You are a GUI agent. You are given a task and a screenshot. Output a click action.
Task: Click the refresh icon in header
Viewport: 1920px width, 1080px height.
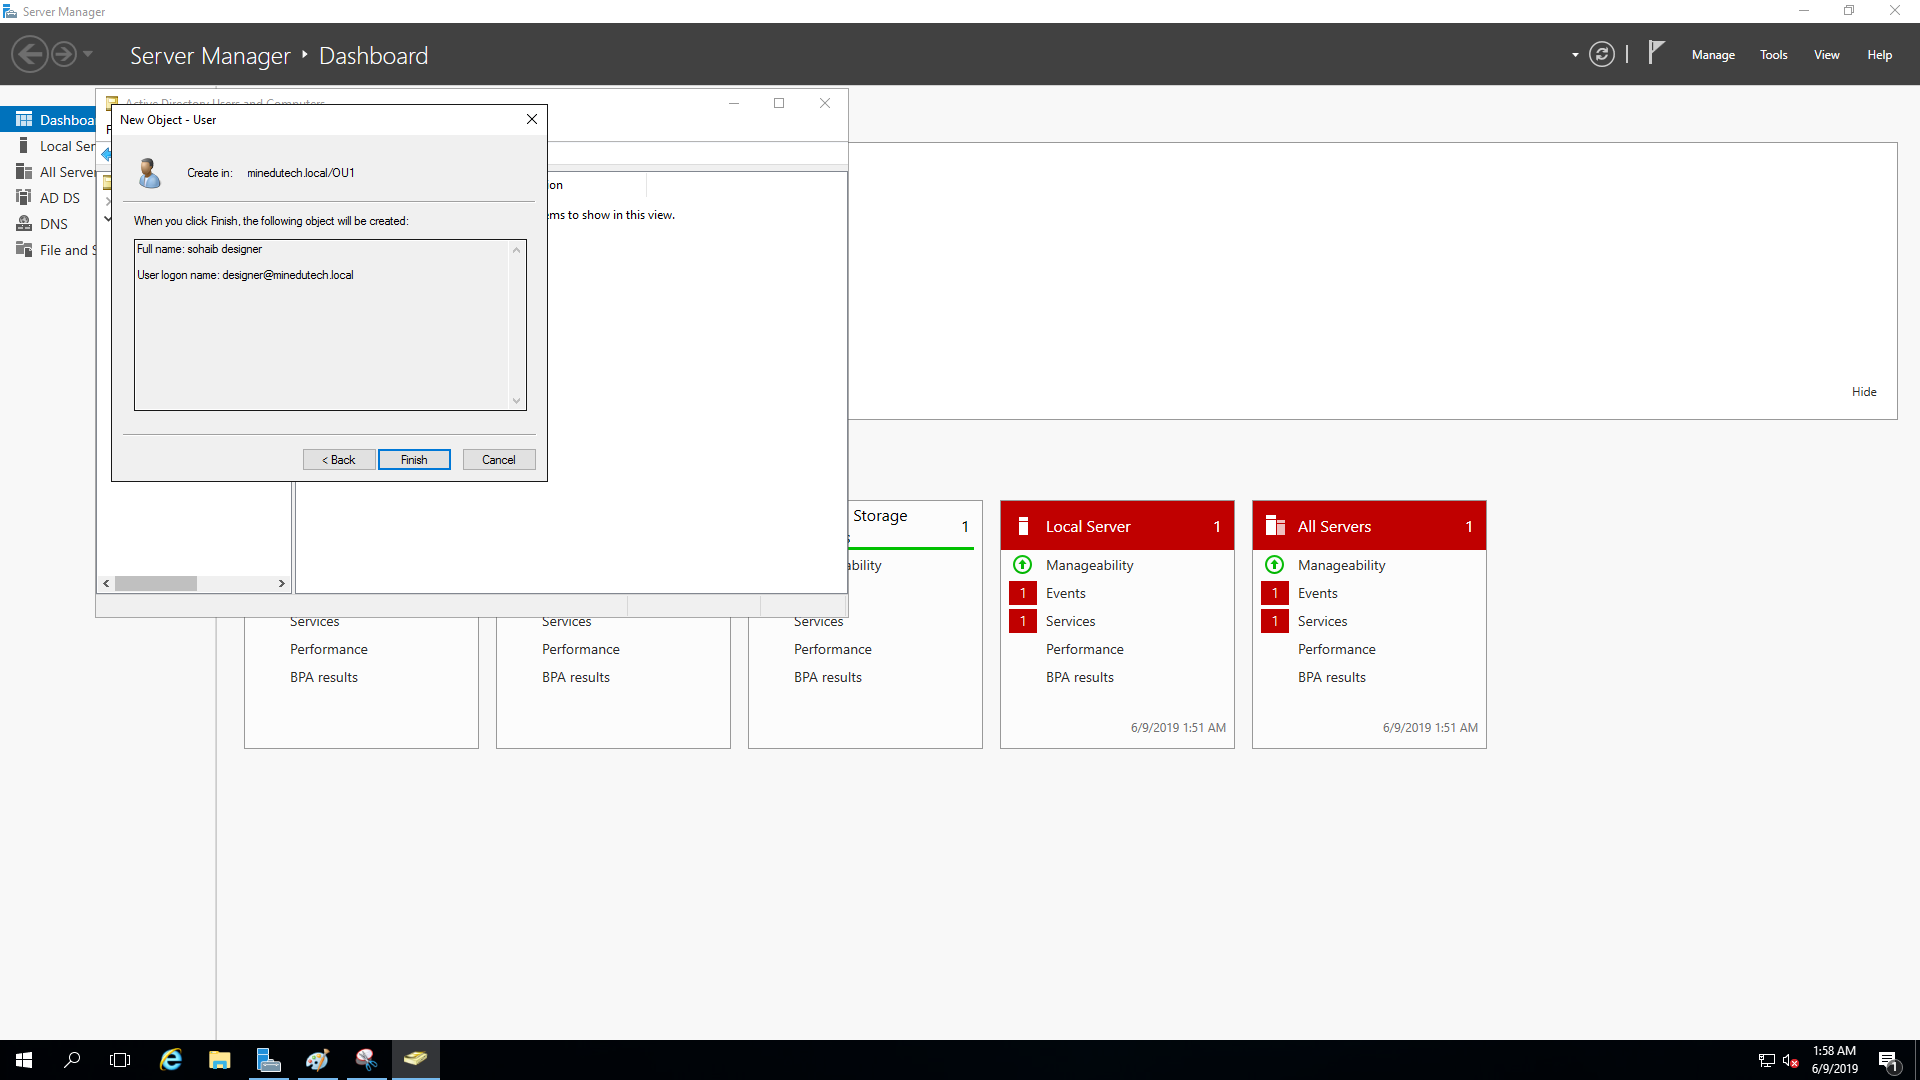[x=1602, y=55]
